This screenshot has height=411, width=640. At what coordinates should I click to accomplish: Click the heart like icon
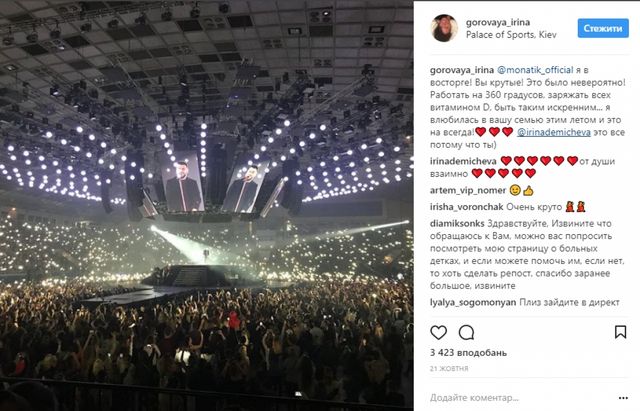coord(439,331)
